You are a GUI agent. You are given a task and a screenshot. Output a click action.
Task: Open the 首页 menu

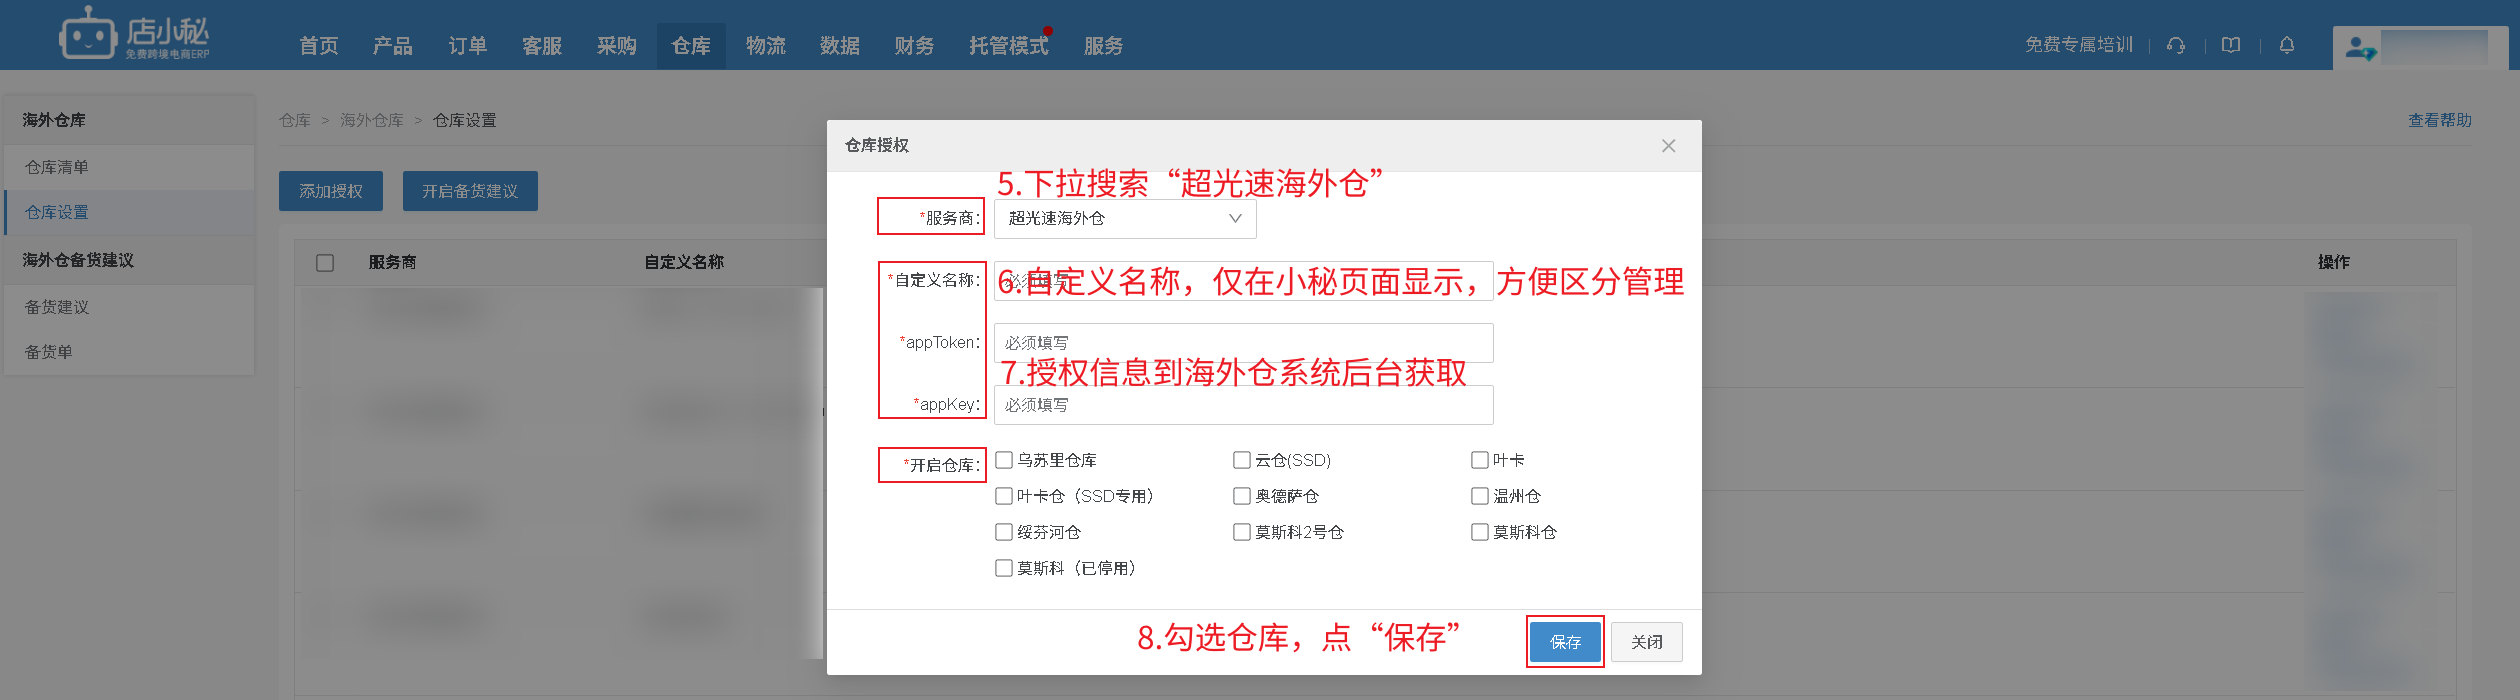[x=319, y=46]
